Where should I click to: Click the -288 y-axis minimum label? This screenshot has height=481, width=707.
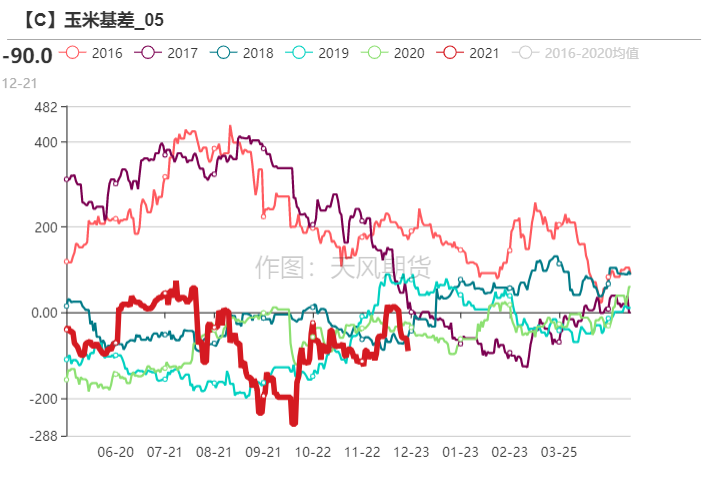pyautogui.click(x=44, y=436)
